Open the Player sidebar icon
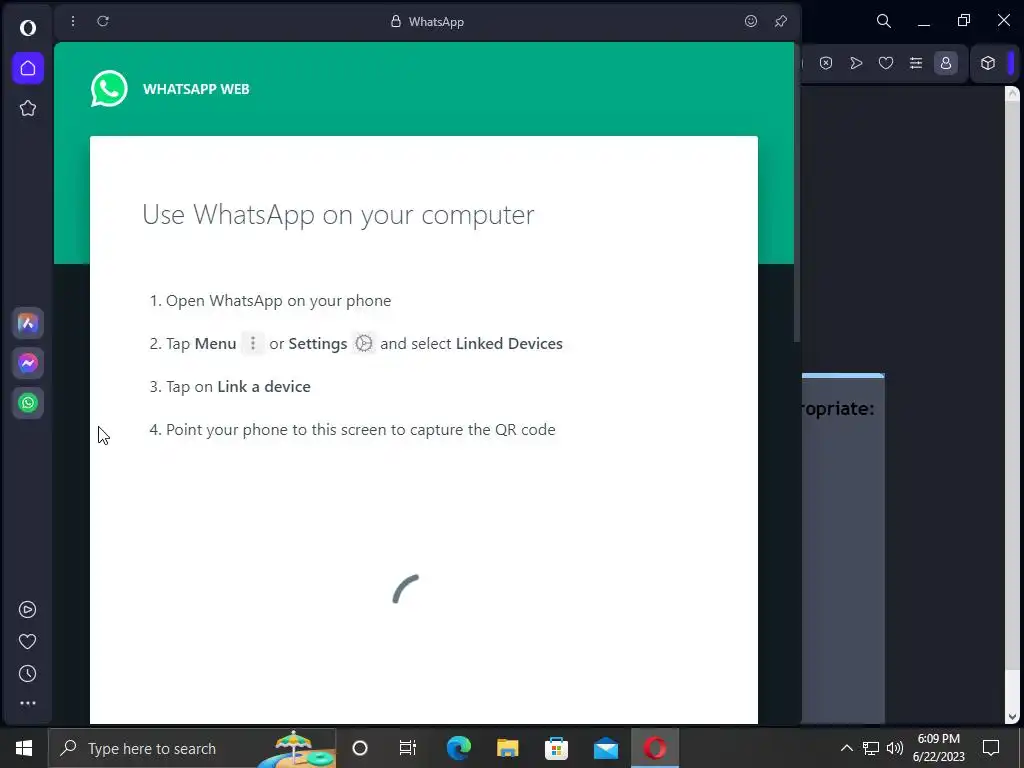The image size is (1024, 768). 27,609
